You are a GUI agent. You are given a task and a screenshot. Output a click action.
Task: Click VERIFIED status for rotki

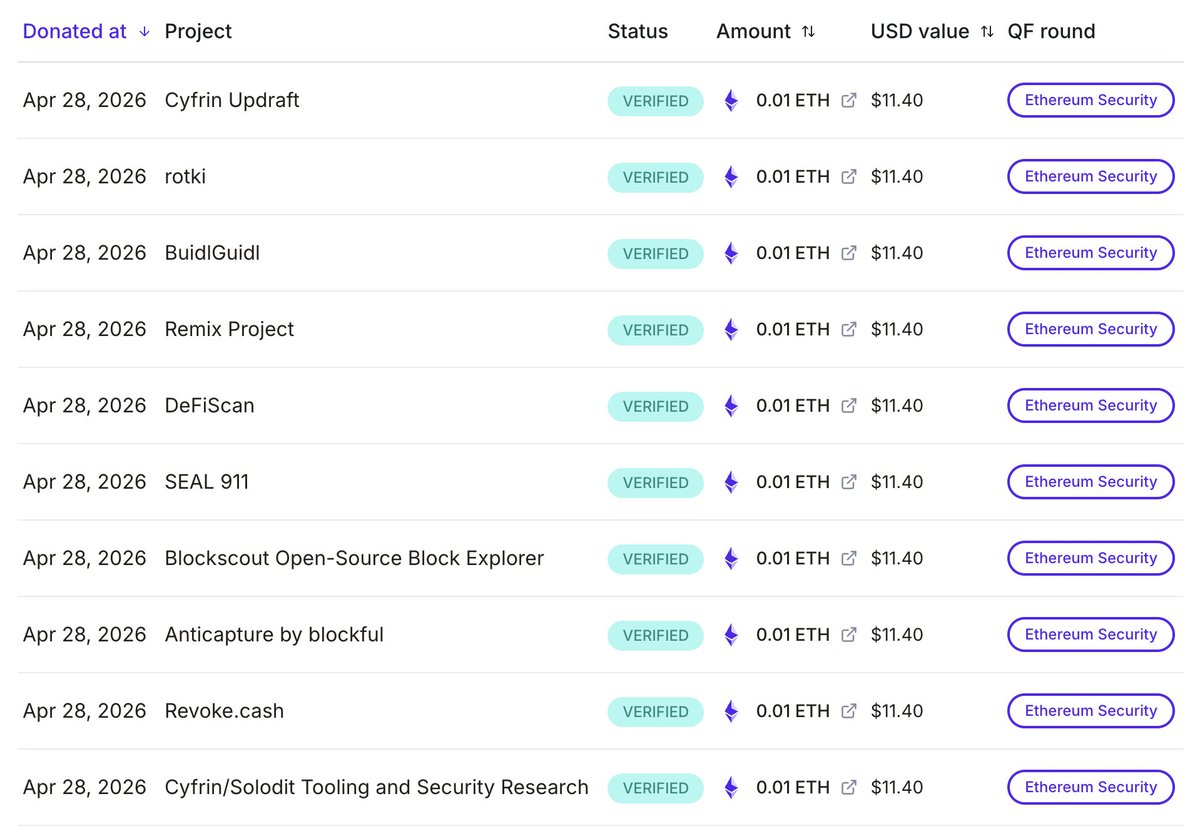(656, 177)
